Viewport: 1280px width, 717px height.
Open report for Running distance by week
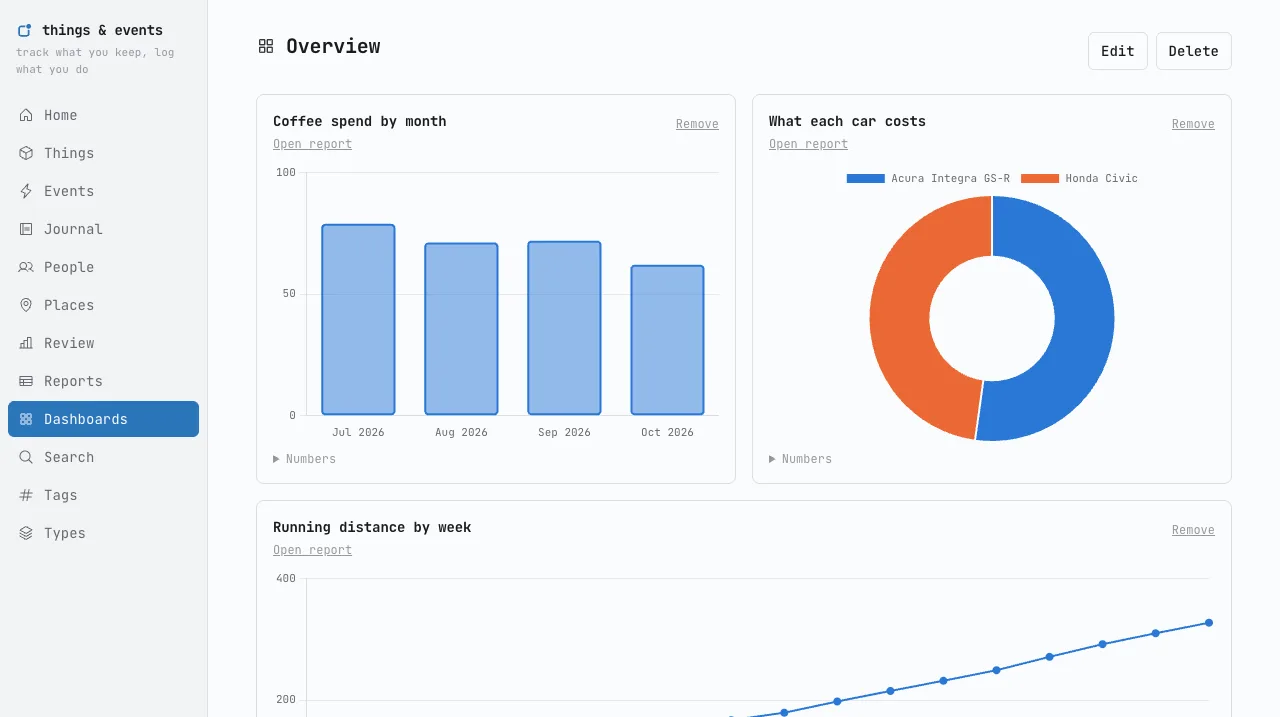312,550
